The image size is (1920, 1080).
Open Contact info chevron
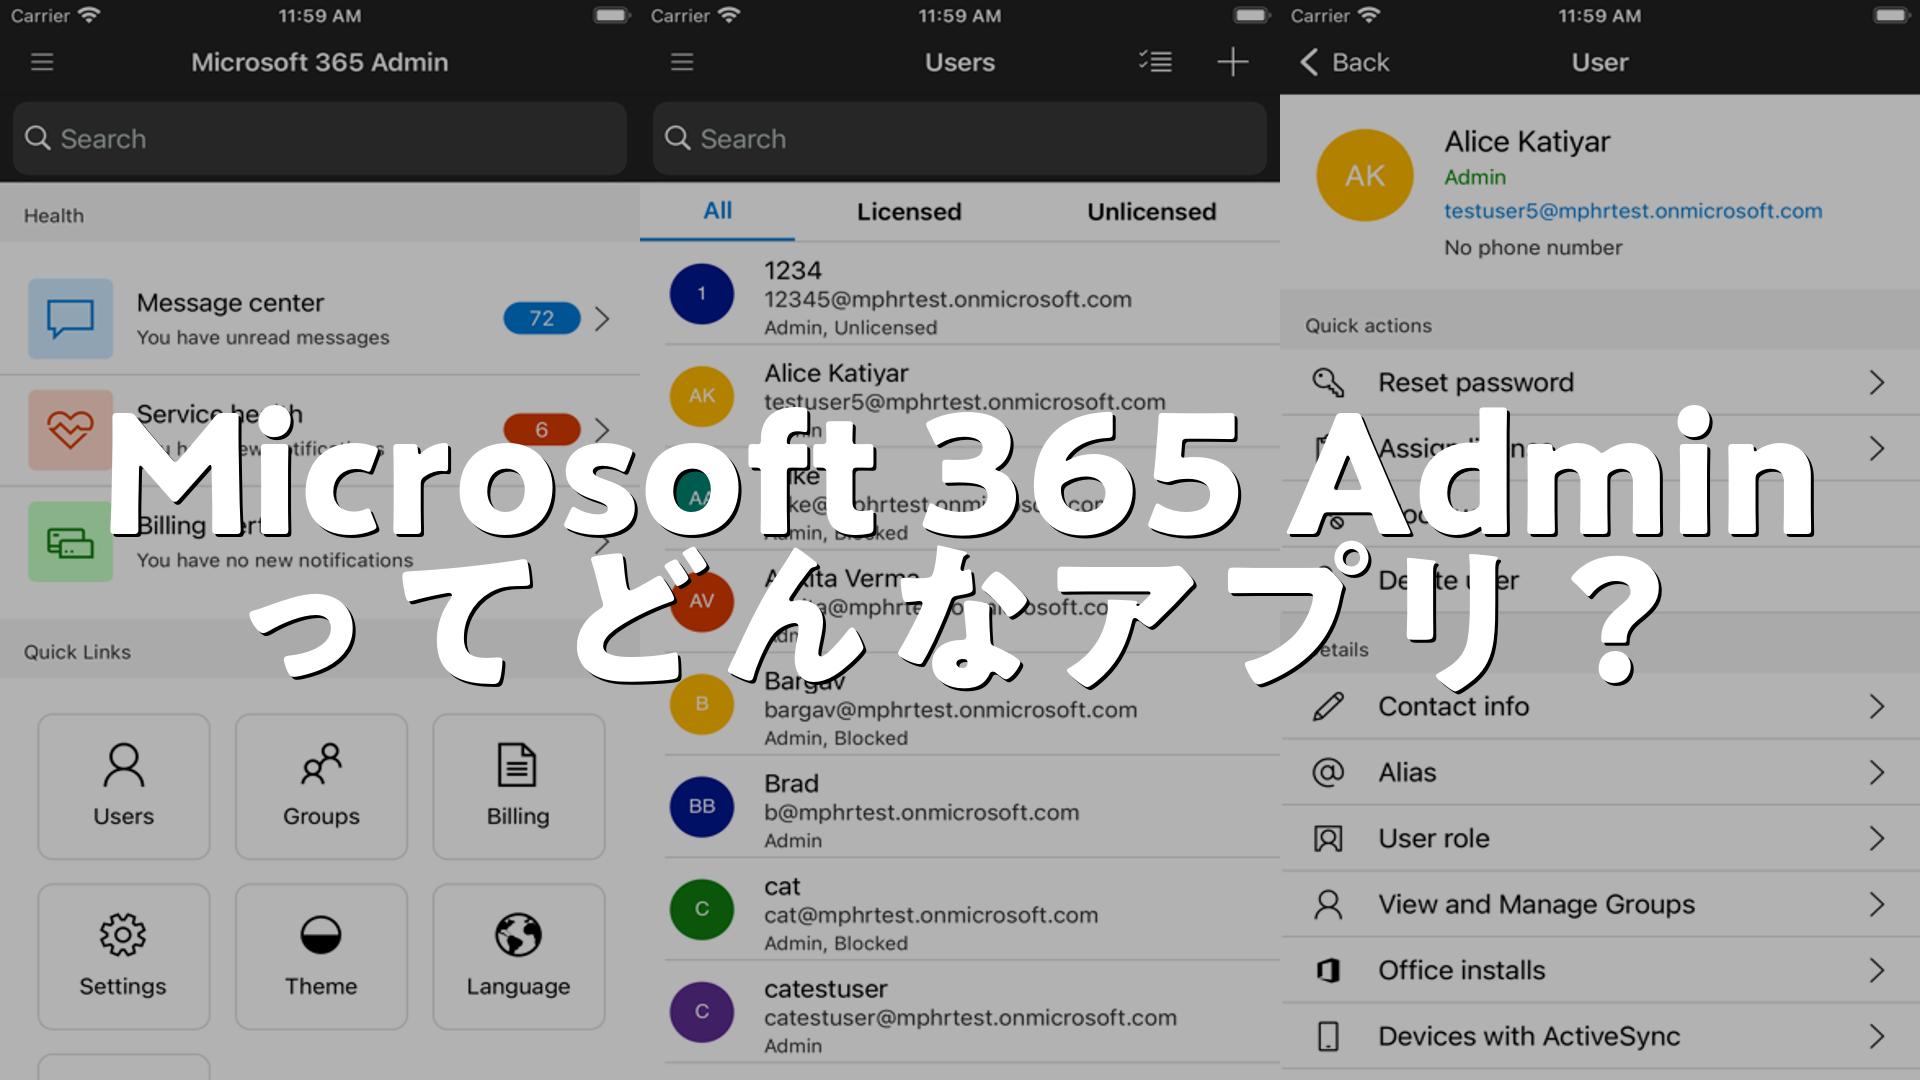coord(1877,706)
